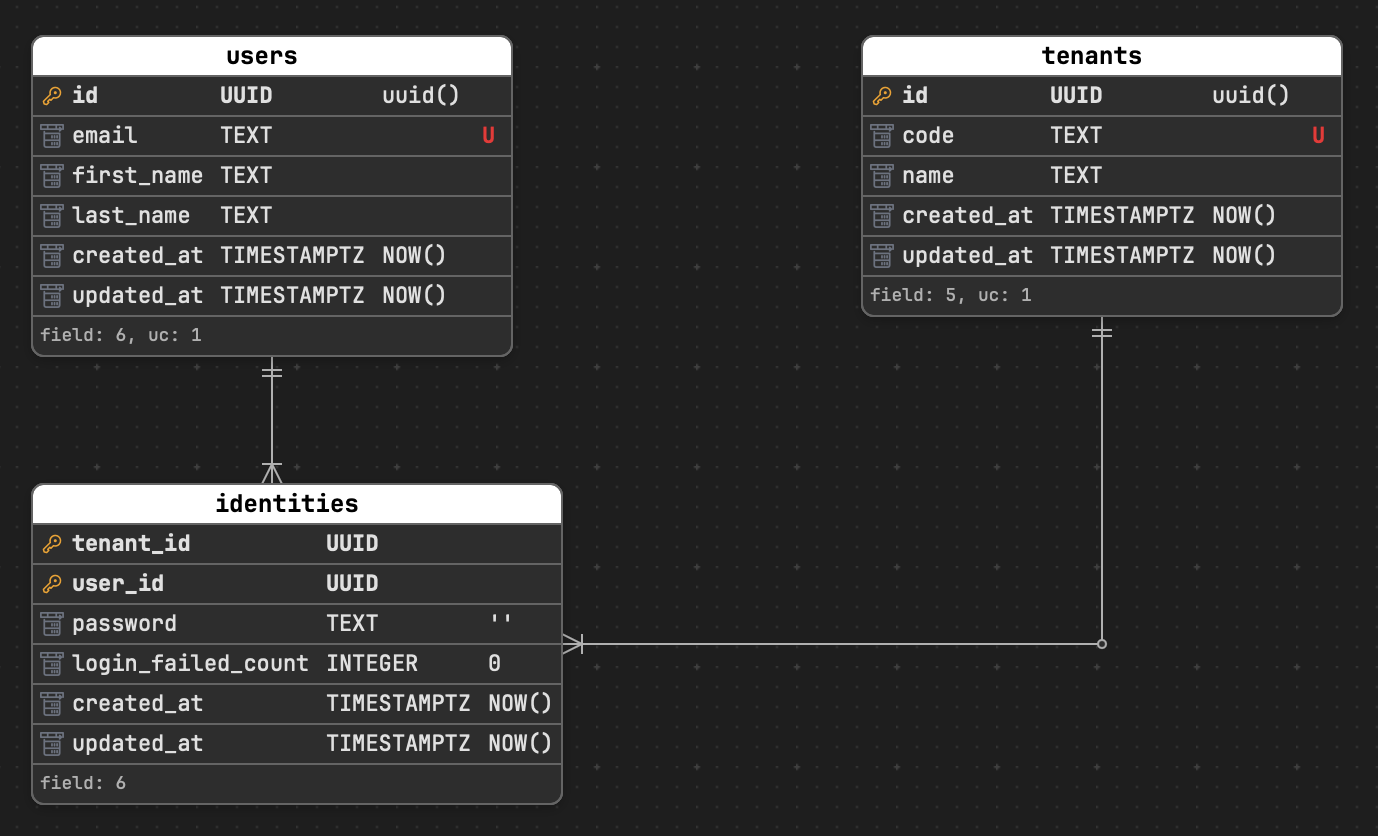Click the column icon next to email field

(x=51, y=135)
